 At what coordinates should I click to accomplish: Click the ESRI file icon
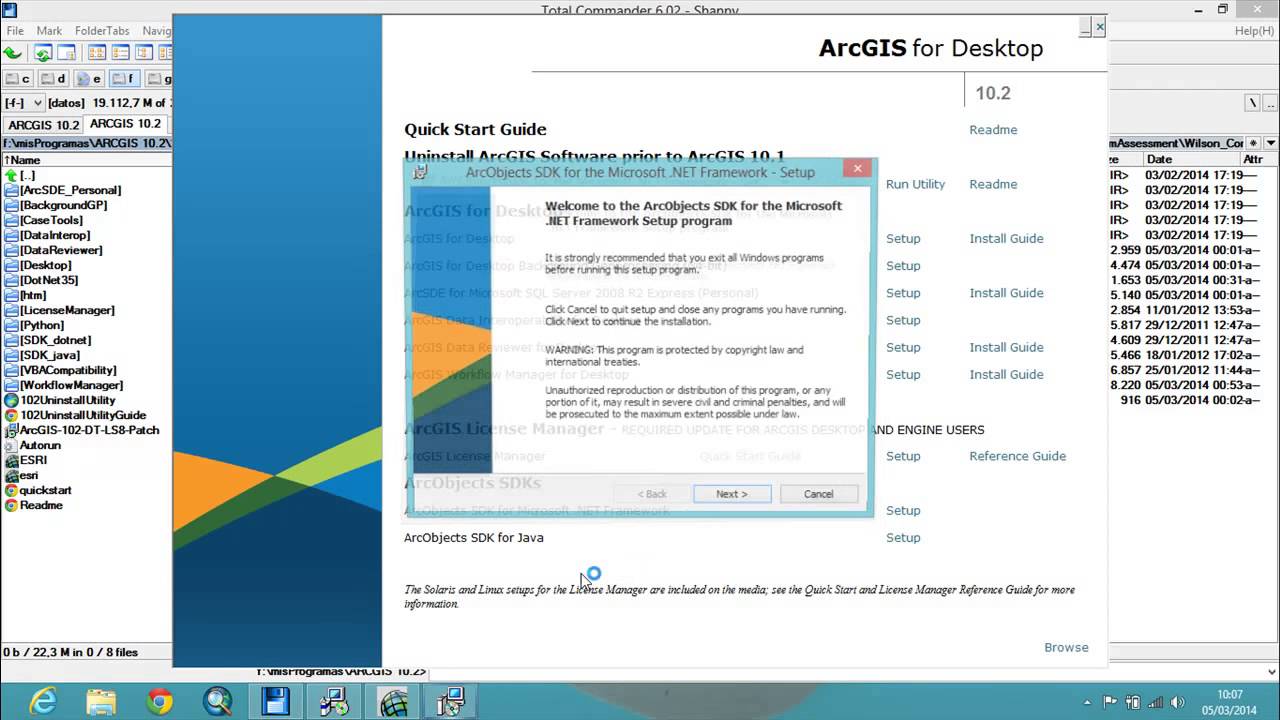11,460
